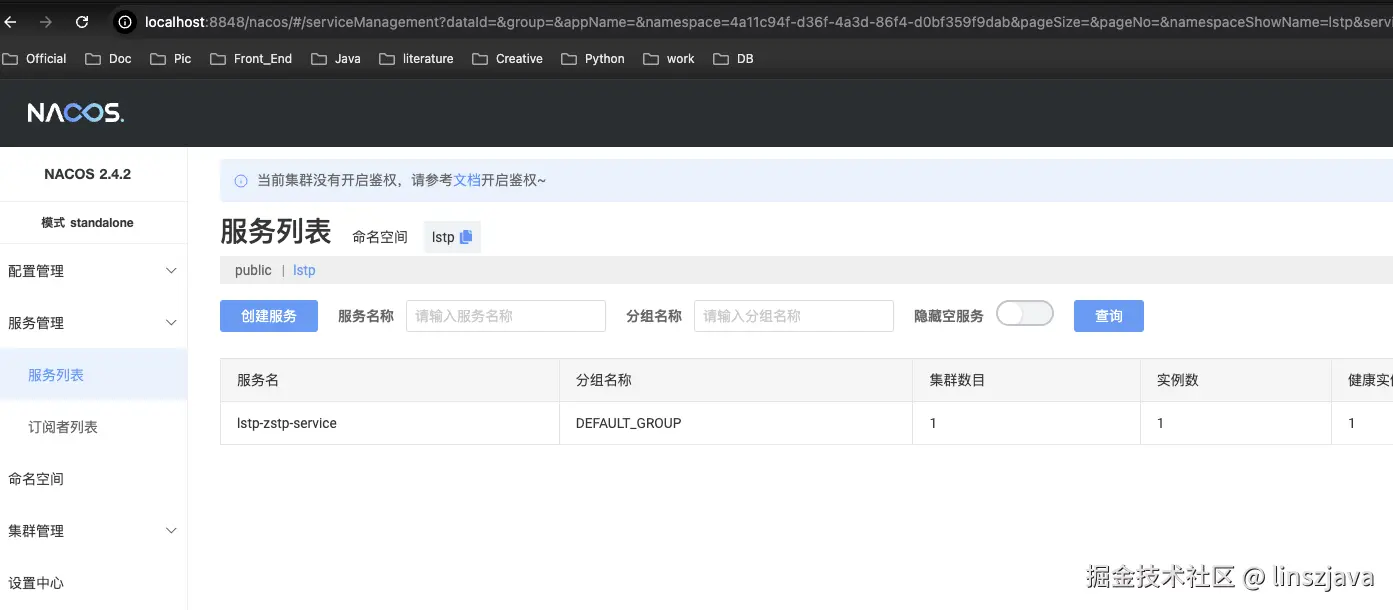Click the 查询 button

pyautogui.click(x=1109, y=316)
